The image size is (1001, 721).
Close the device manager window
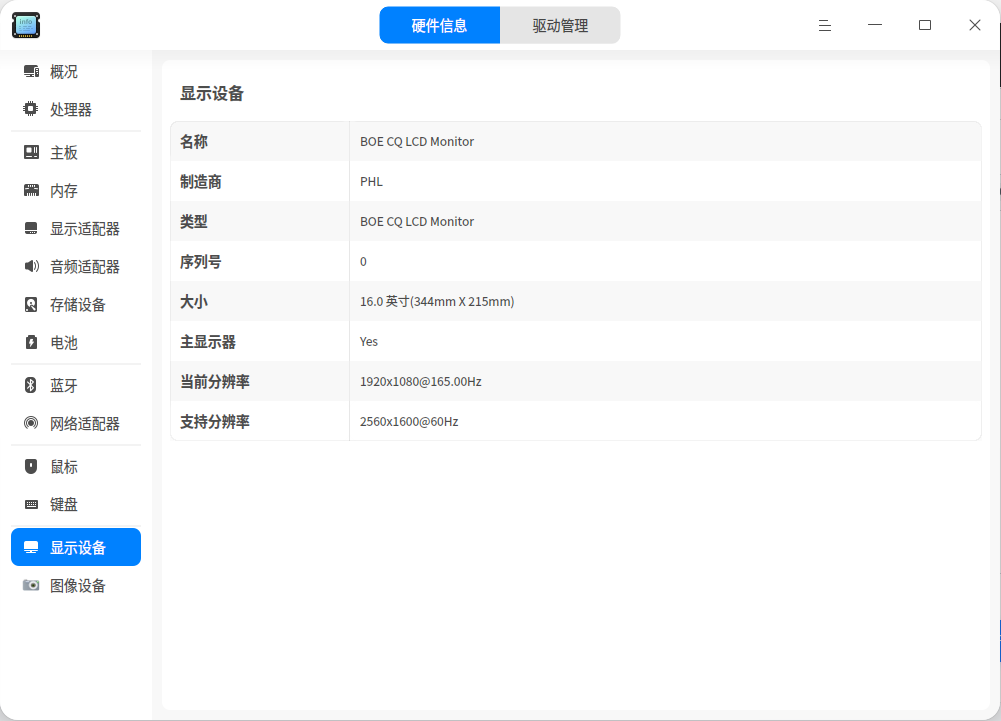pyautogui.click(x=974, y=26)
